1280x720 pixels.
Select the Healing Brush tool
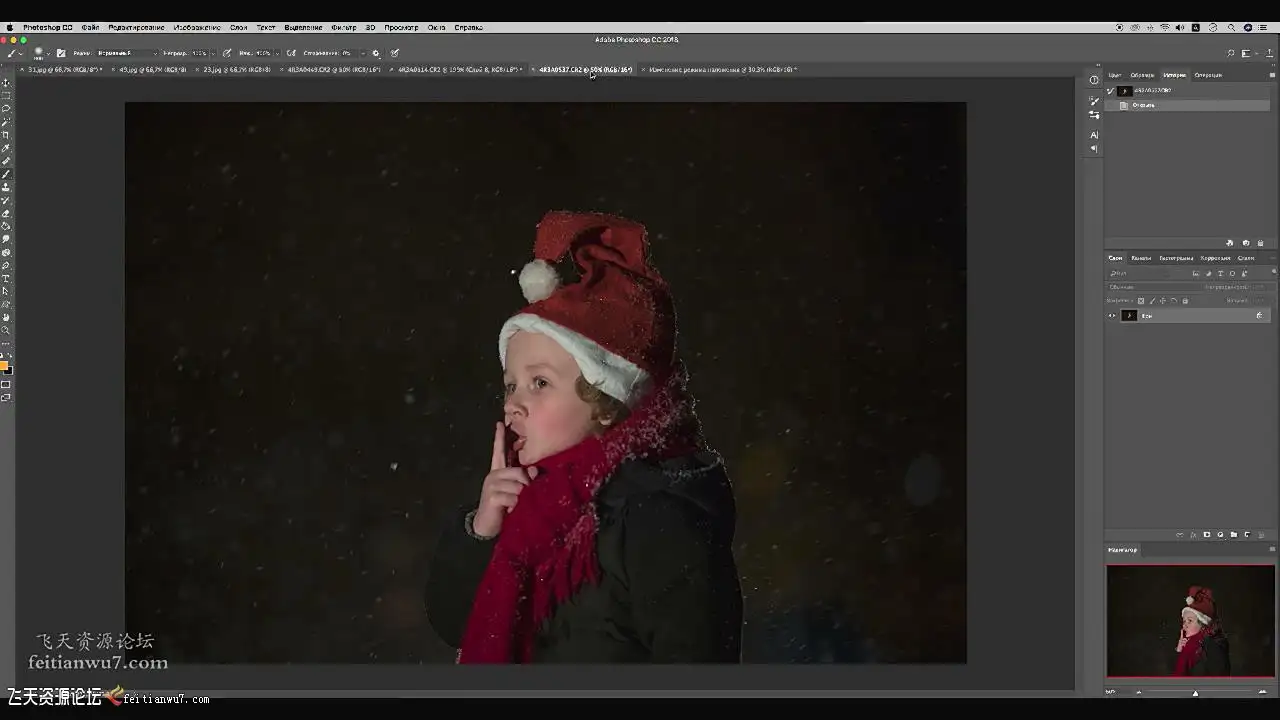click(x=6, y=161)
